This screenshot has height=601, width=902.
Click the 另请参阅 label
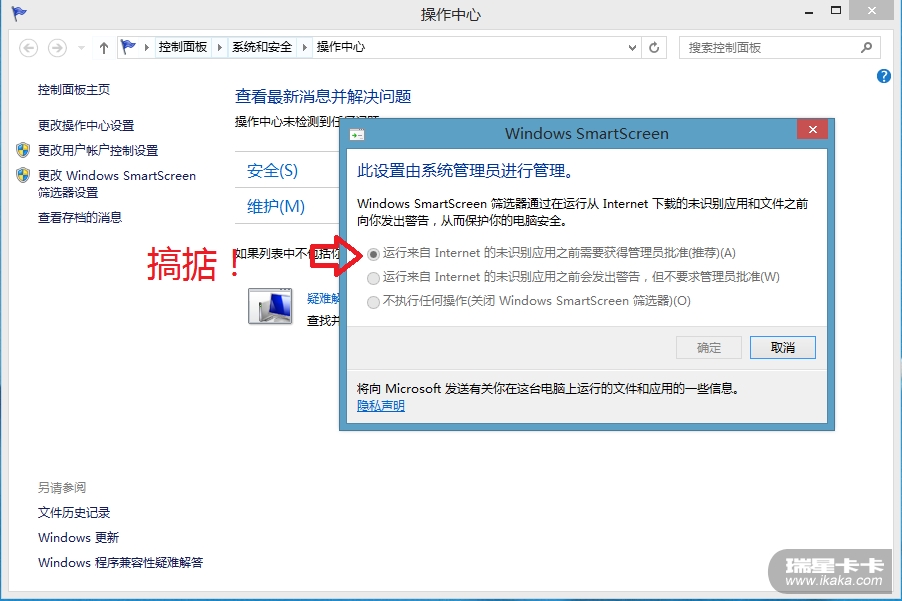point(62,488)
